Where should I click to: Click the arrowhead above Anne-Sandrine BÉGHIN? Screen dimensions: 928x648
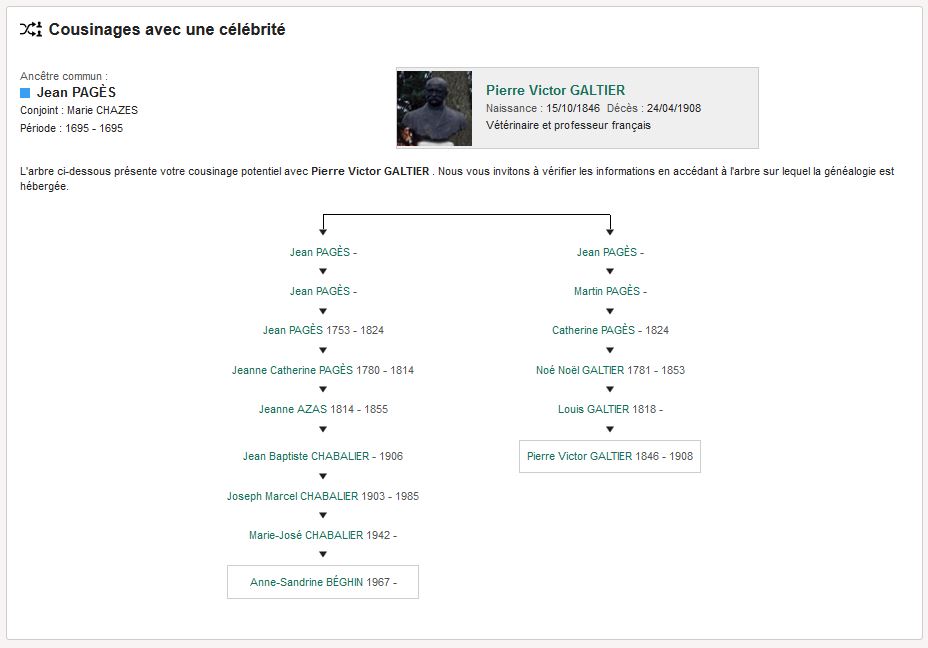click(323, 555)
